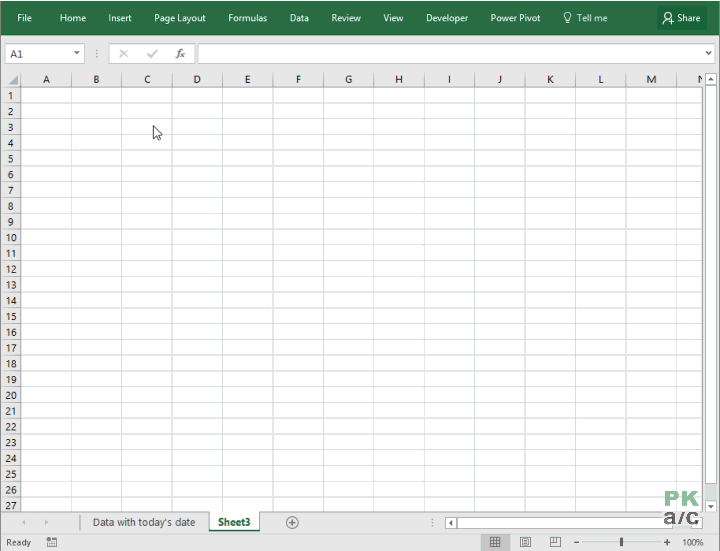Viewport: 720px width, 551px height.
Task: Expand the Name Box dropdown arrow
Action: pos(77,53)
